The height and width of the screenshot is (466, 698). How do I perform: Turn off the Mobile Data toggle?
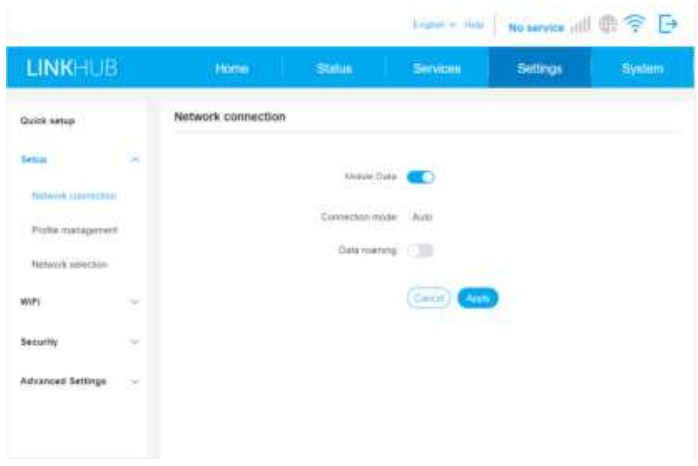pyautogui.click(x=421, y=178)
